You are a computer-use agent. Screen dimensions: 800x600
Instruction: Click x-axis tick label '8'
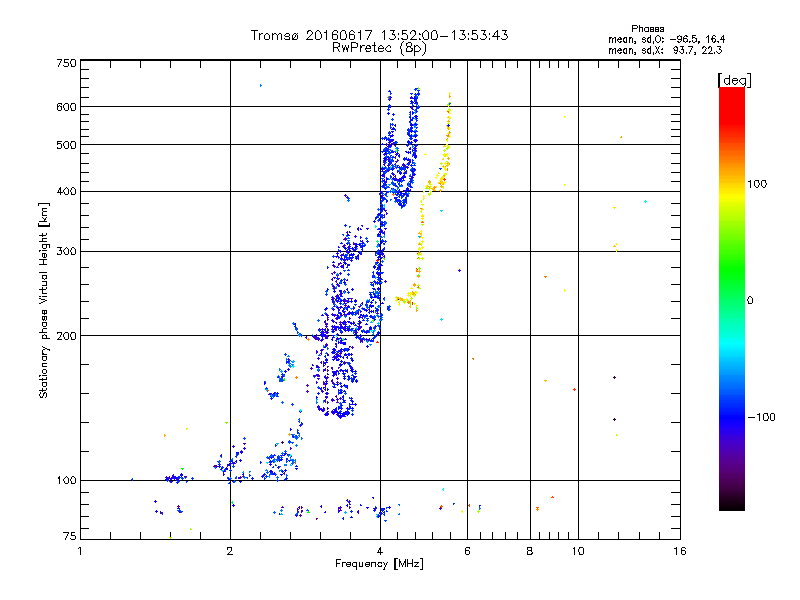[x=530, y=551]
